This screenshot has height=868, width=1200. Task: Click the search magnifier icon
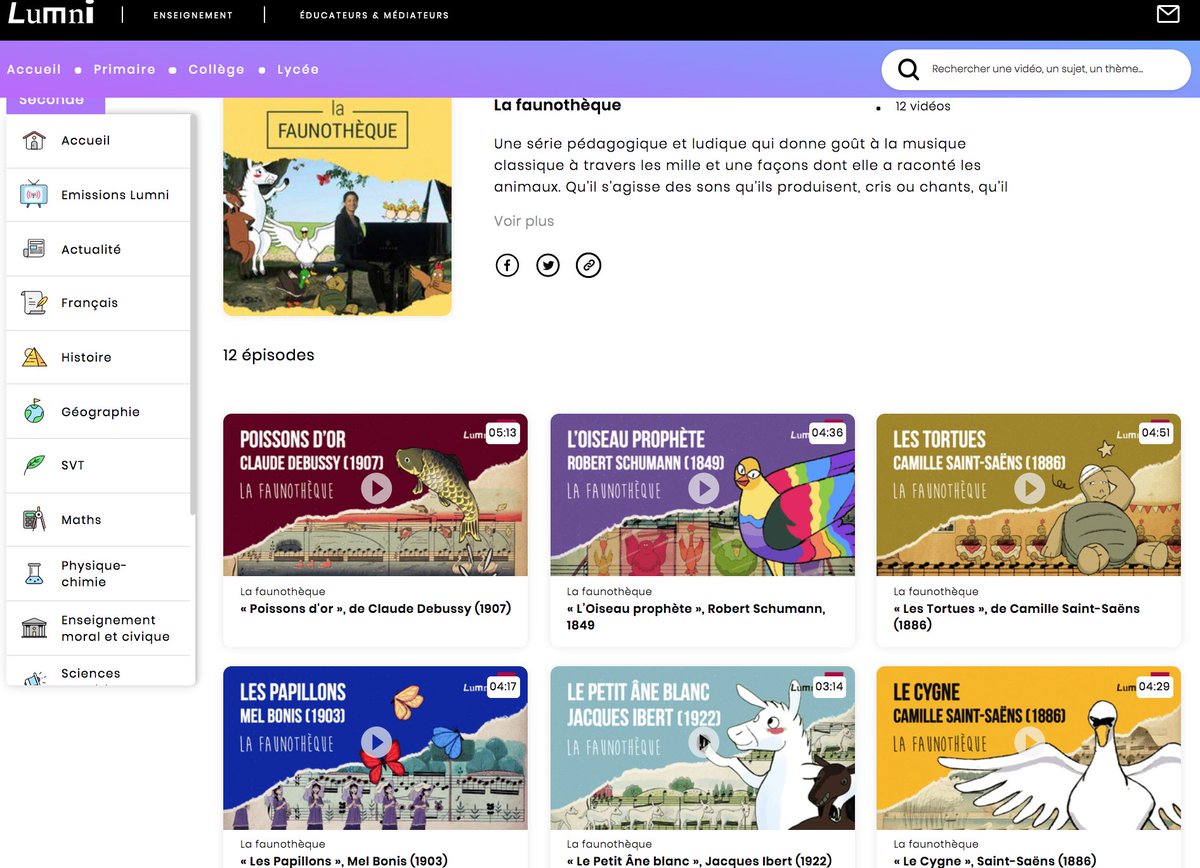908,70
